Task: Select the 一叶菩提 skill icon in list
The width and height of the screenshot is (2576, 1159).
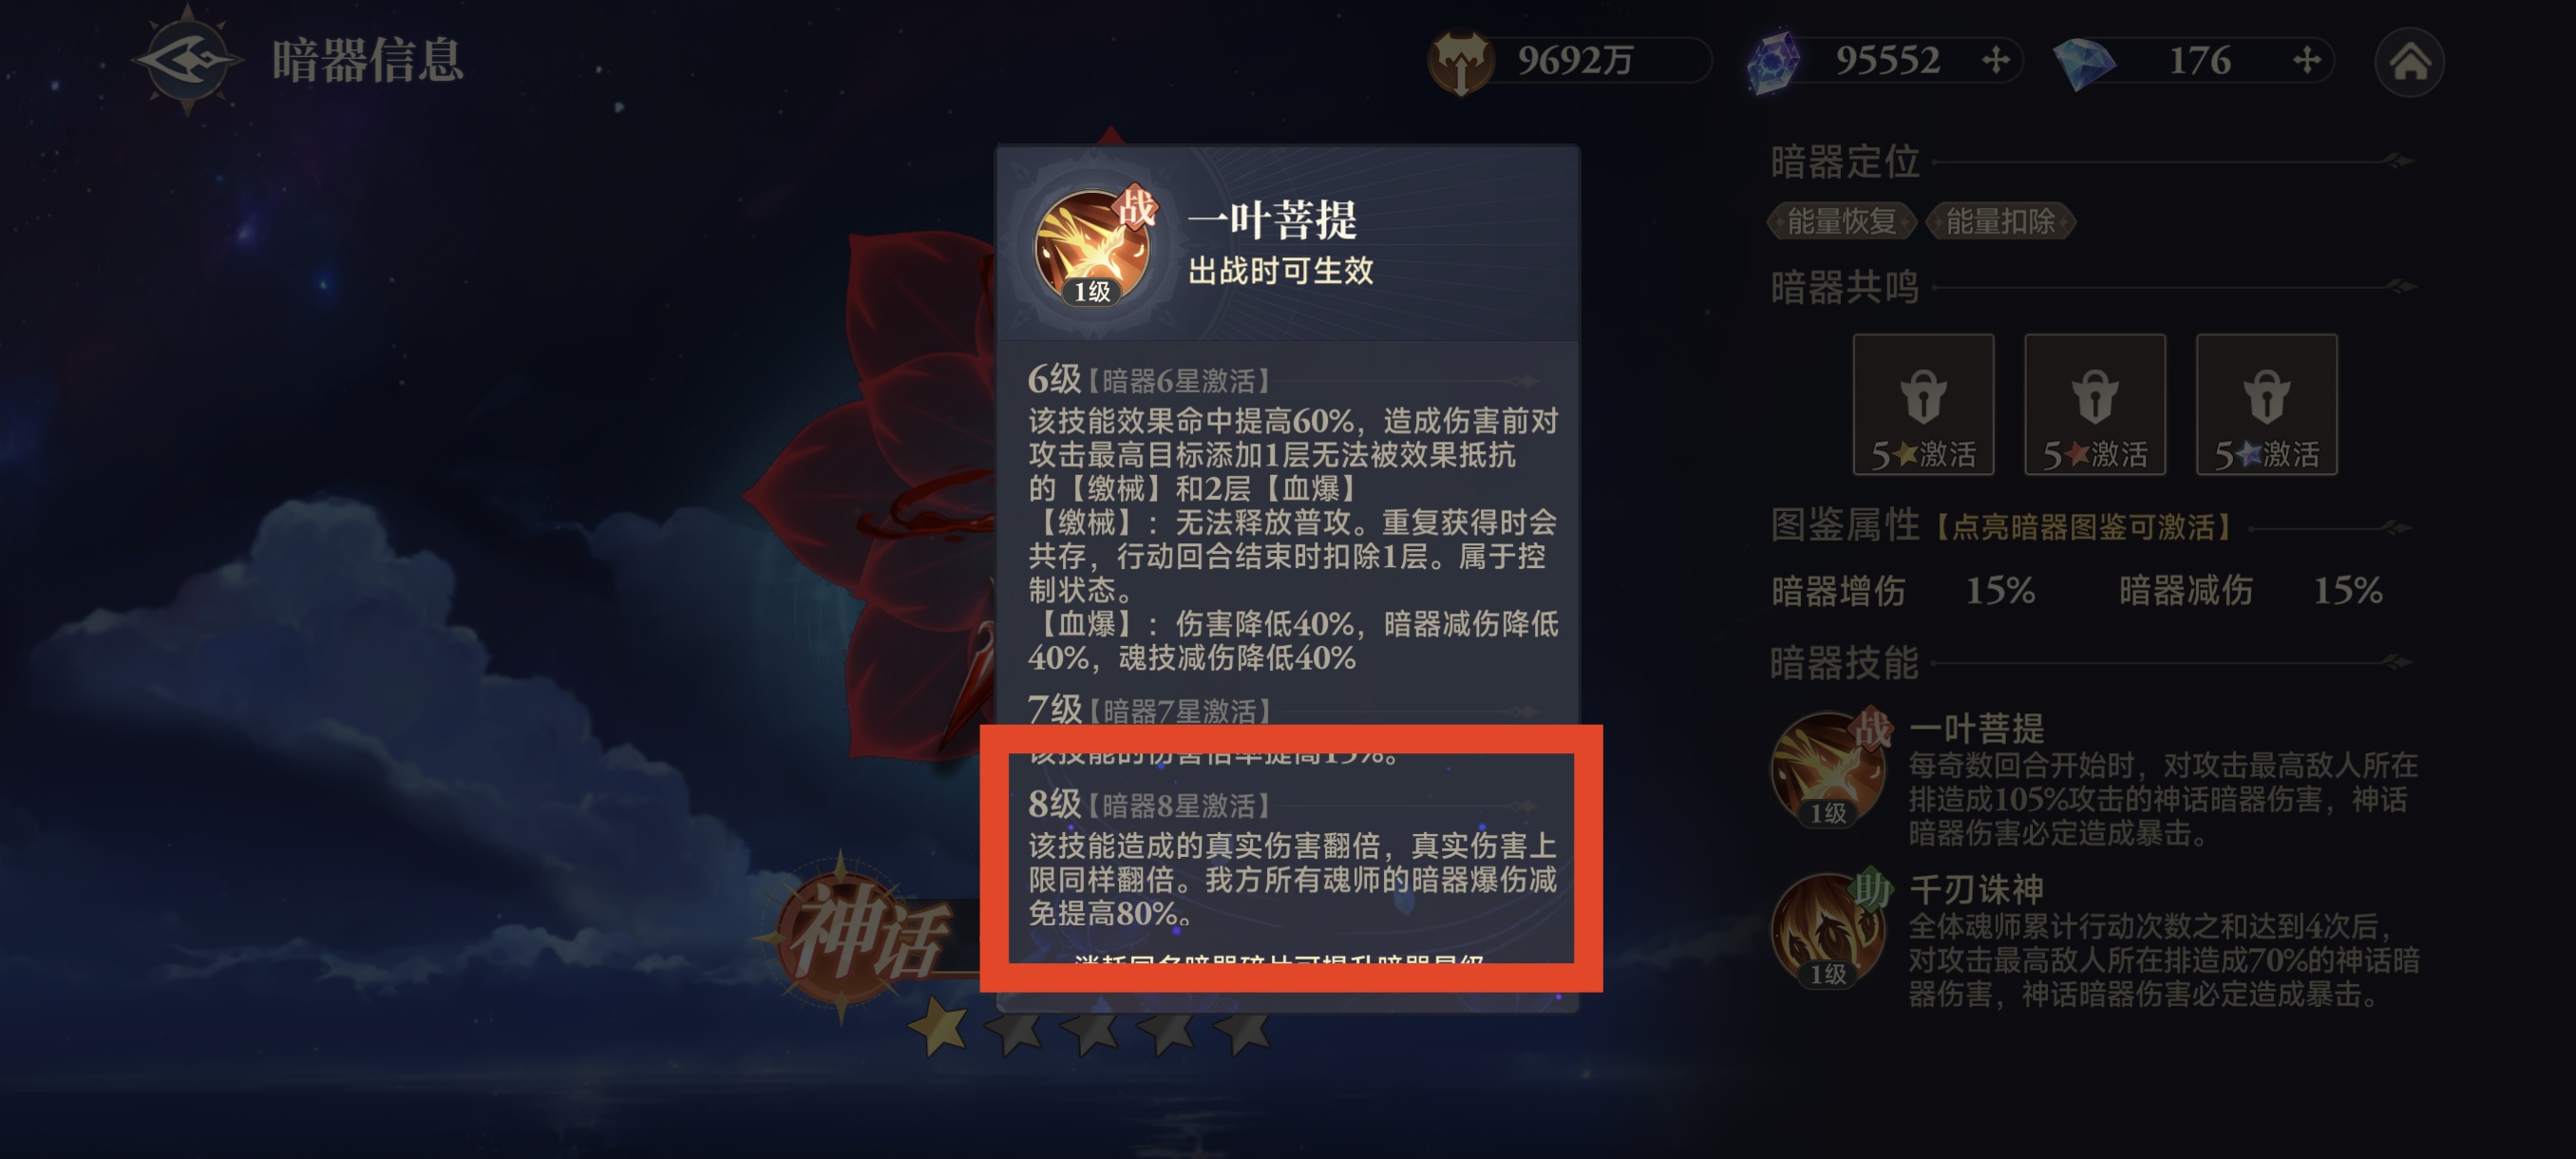Action: point(1829,769)
